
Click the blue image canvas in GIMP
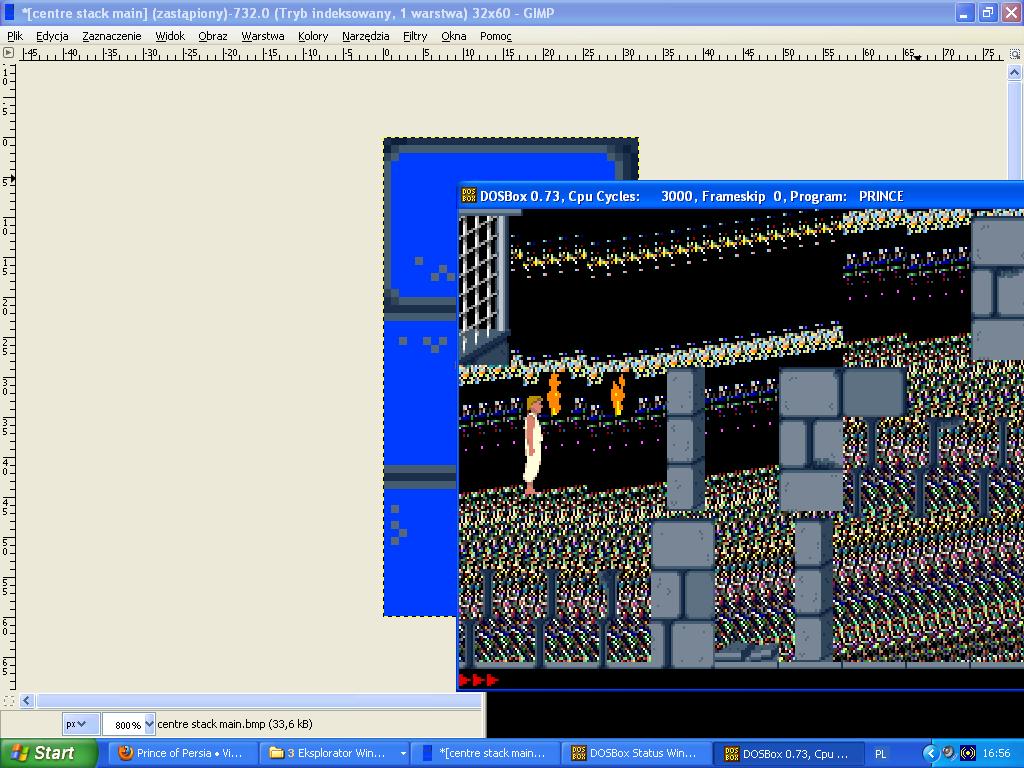point(421,377)
